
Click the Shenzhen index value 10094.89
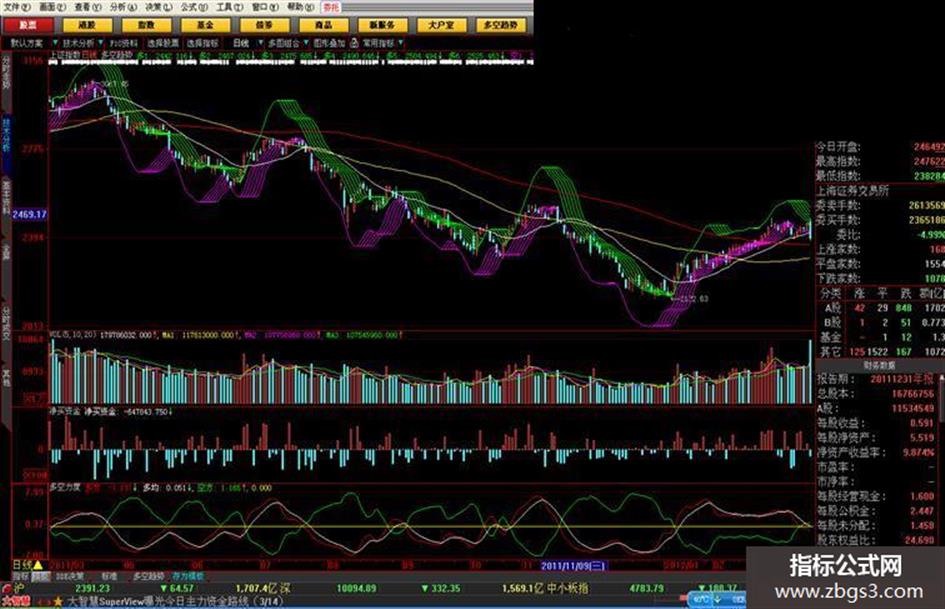[x=356, y=588]
